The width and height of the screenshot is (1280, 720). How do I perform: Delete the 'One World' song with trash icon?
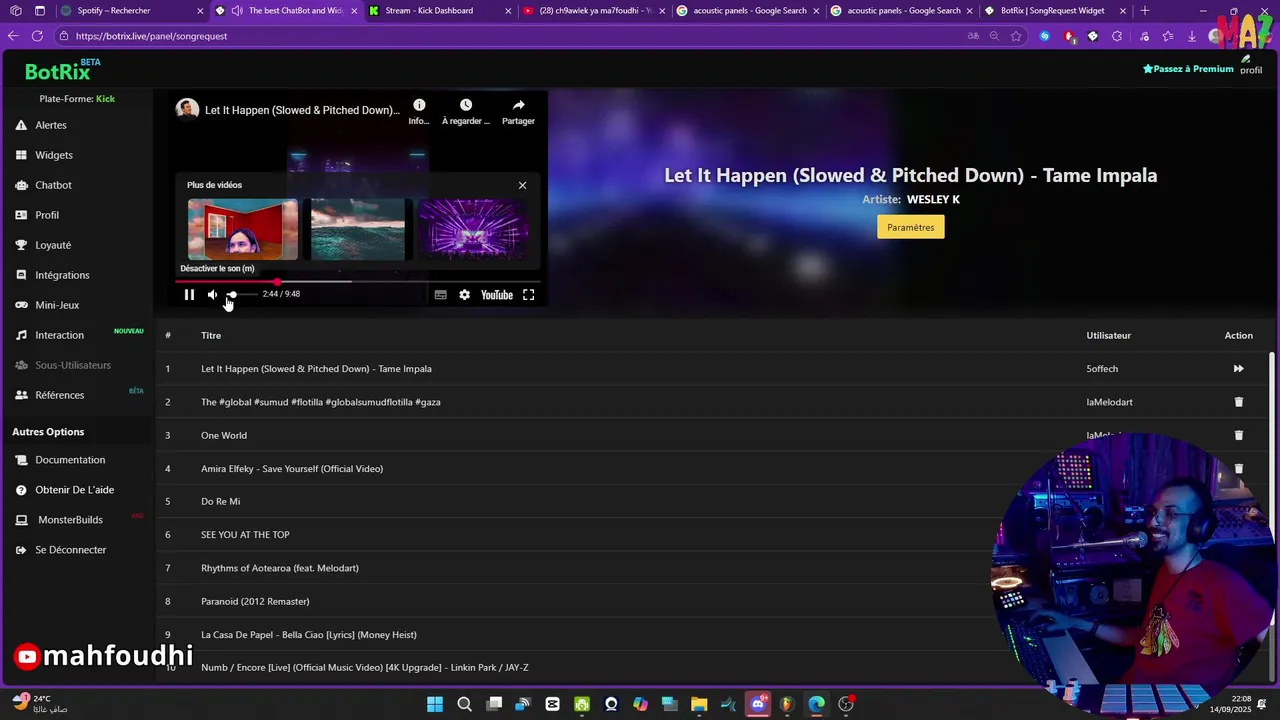click(x=1238, y=435)
